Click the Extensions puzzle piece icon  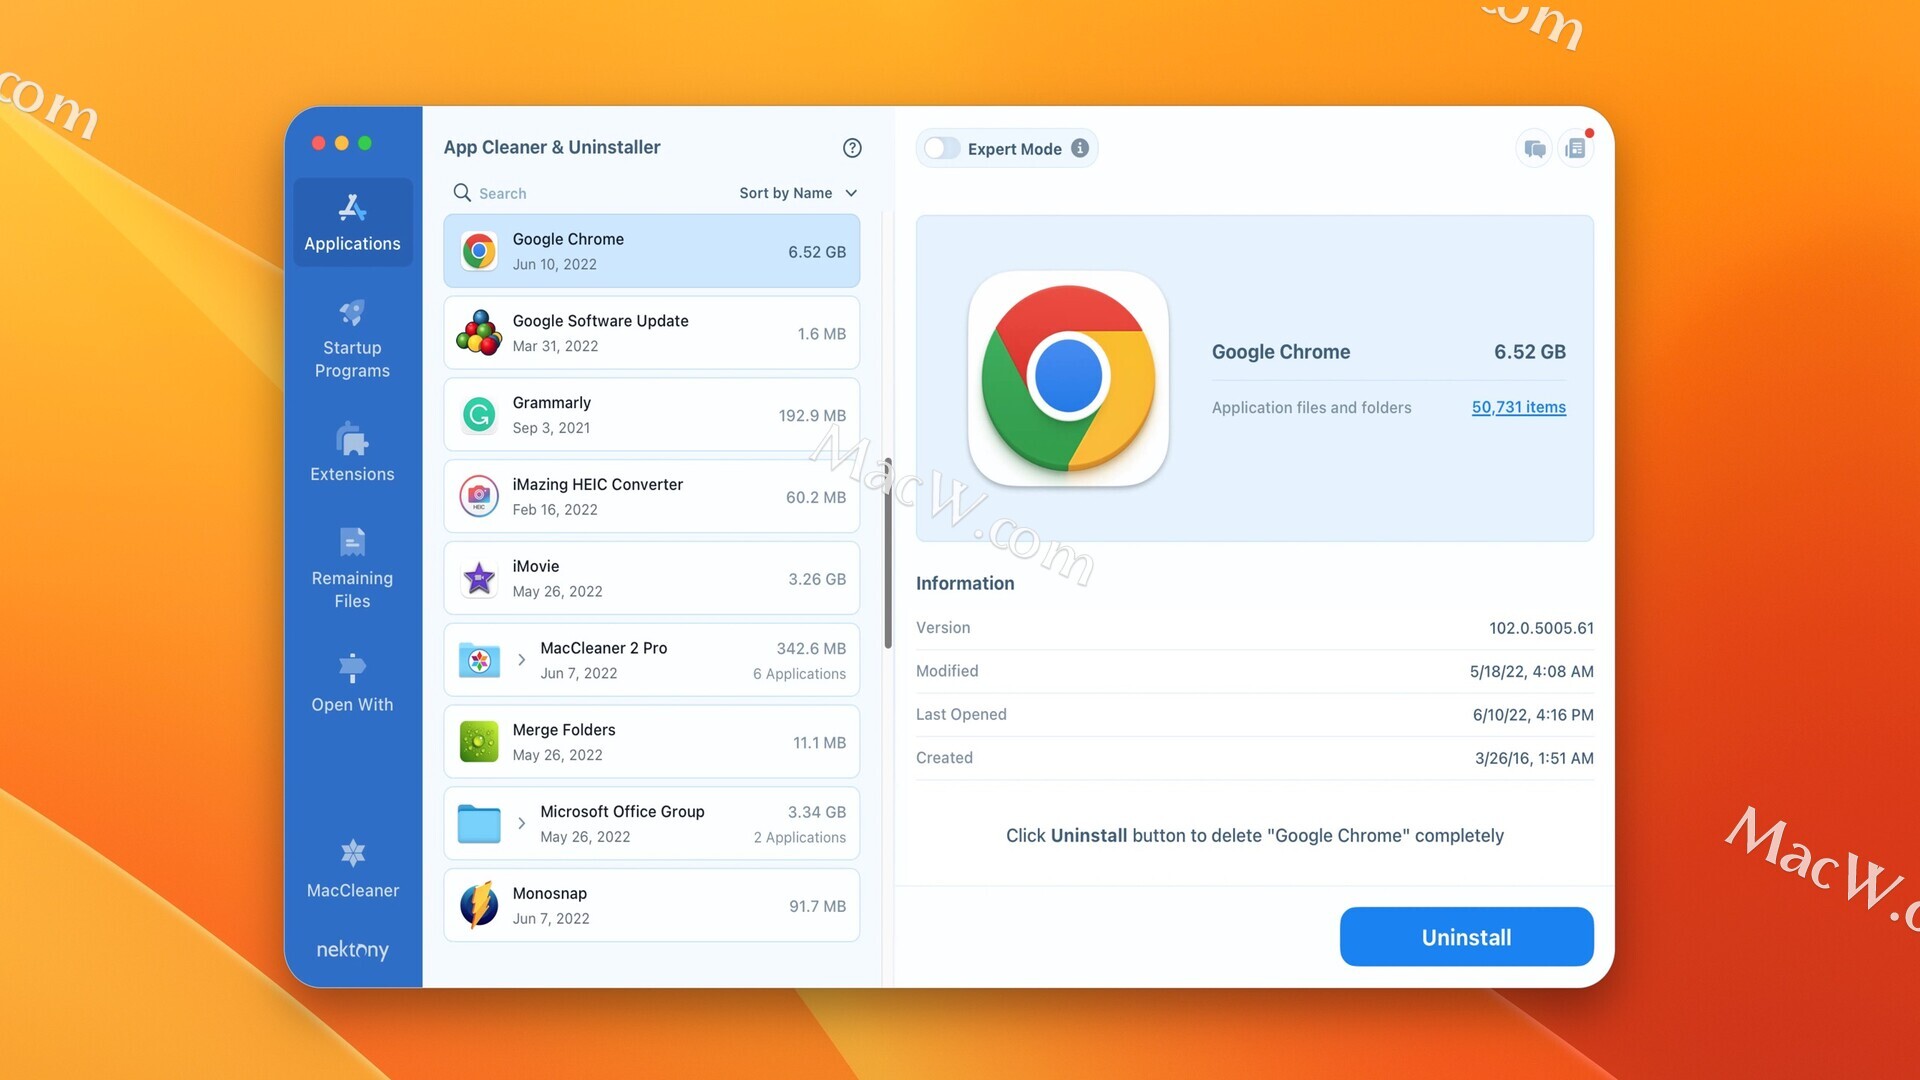[352, 439]
